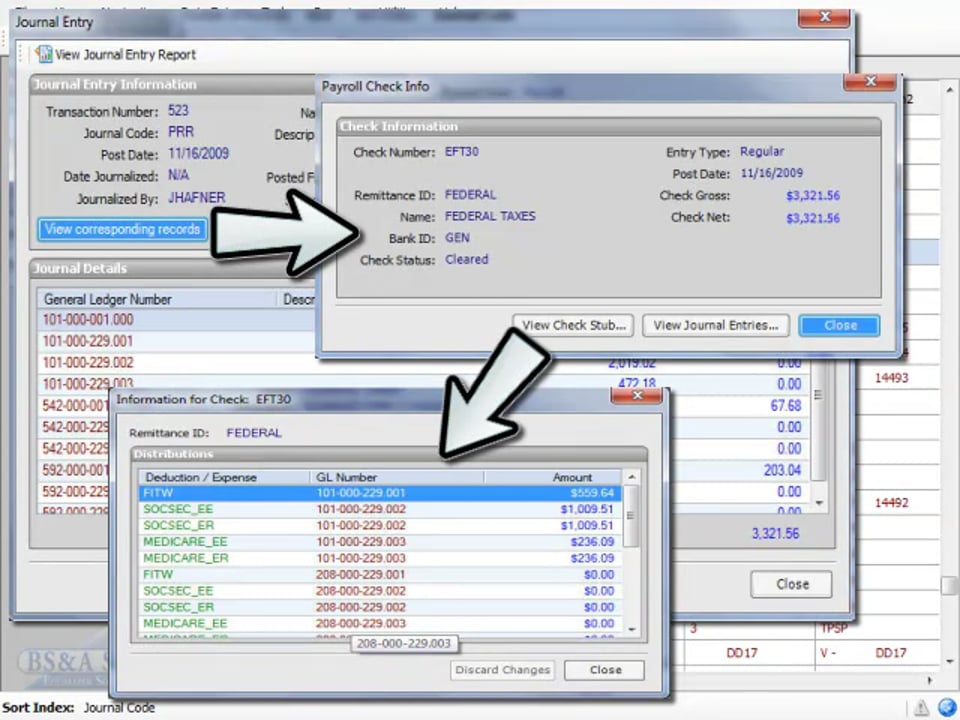Open the View Journal Entry Report icon
This screenshot has width=960, height=720.
[x=44, y=54]
